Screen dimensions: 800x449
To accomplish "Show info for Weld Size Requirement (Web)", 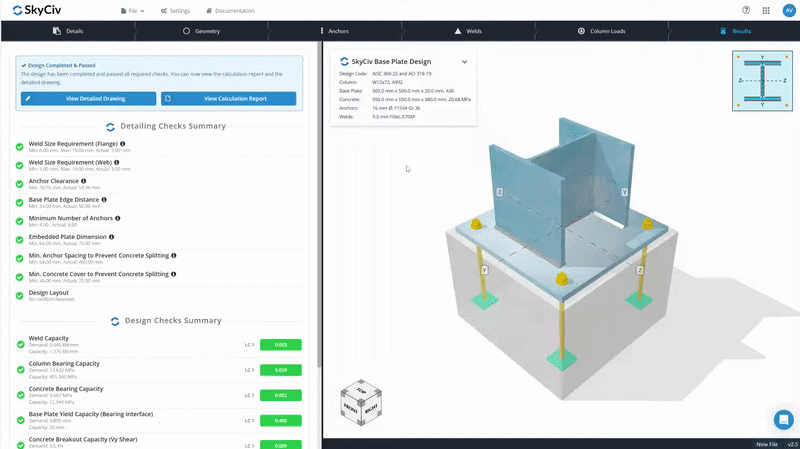I will (117, 162).
